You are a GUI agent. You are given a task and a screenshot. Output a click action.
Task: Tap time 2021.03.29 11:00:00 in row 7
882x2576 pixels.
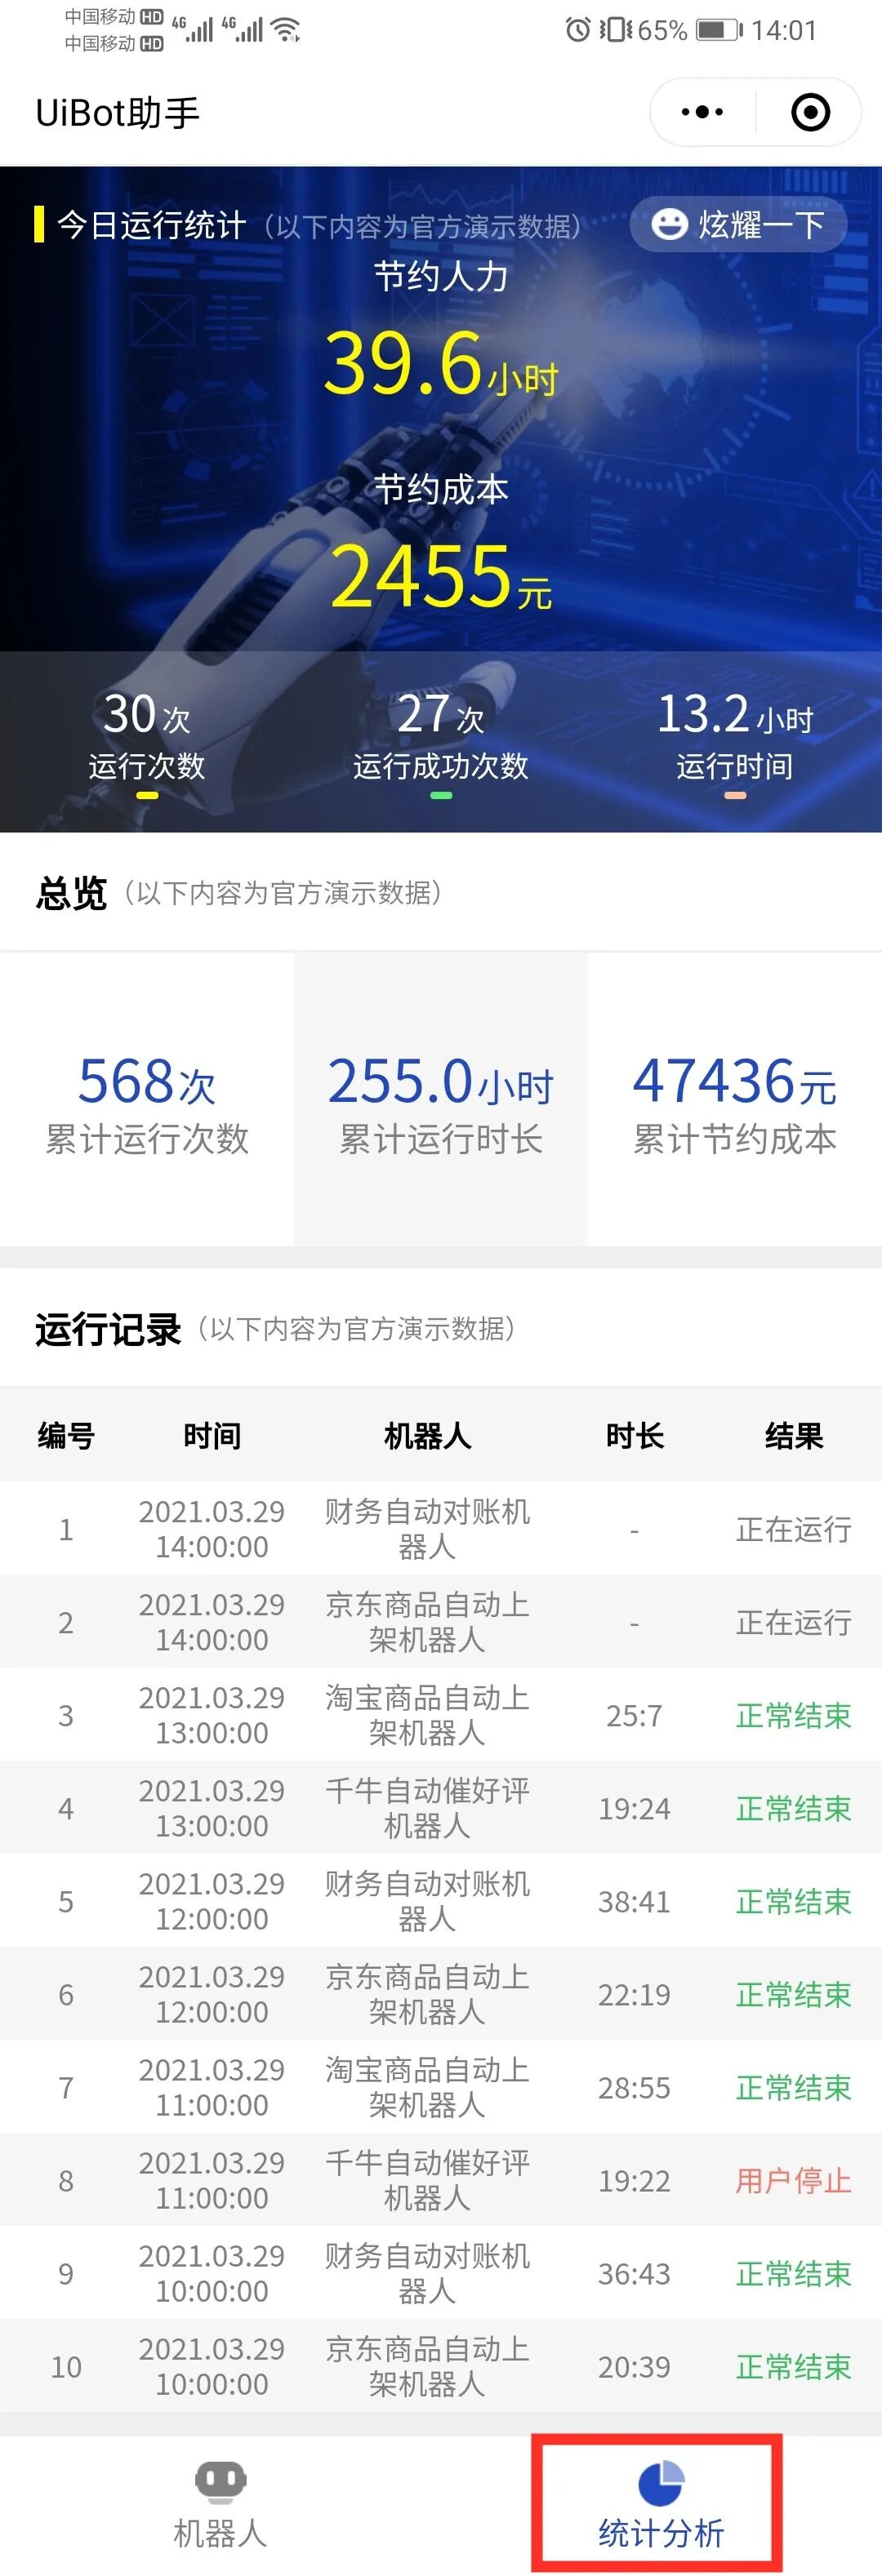[212, 2087]
